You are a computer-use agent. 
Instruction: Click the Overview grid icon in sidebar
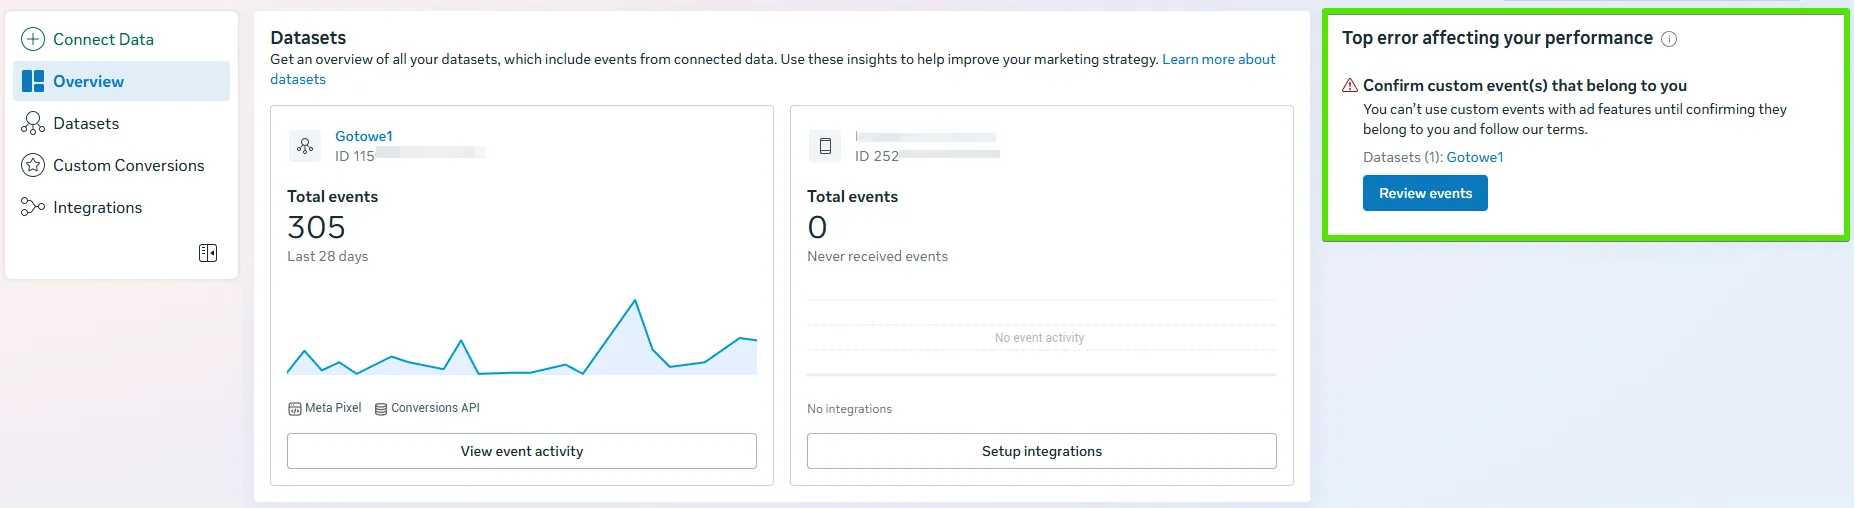coord(33,81)
